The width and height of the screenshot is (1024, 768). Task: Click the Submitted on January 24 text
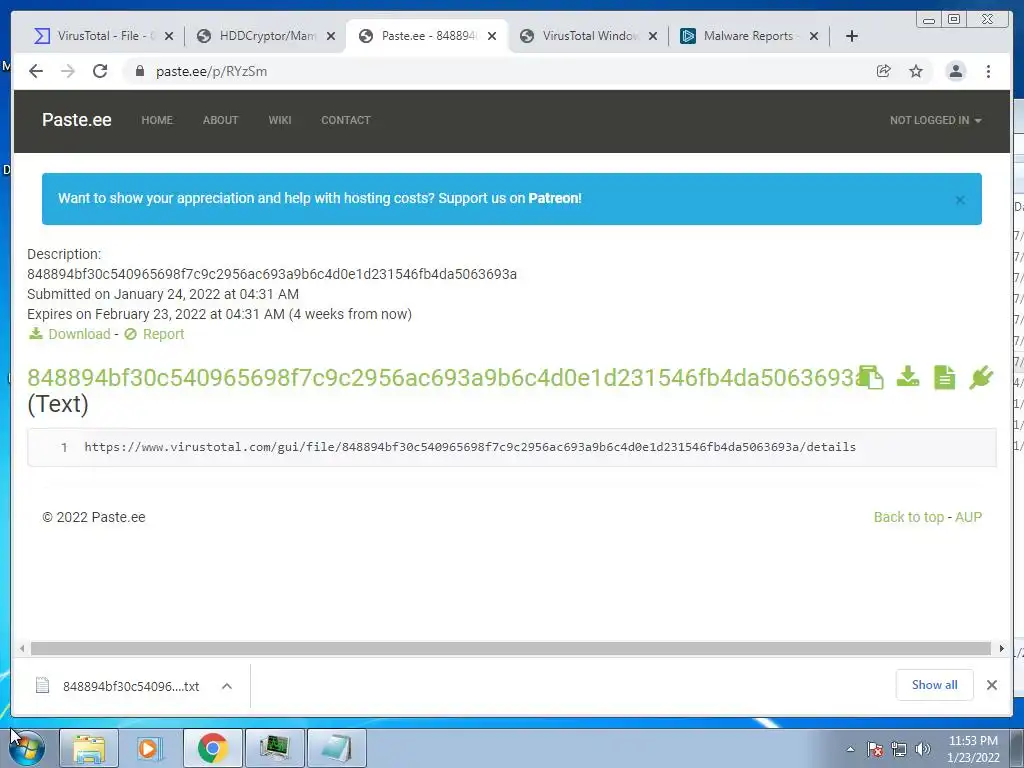point(163,294)
